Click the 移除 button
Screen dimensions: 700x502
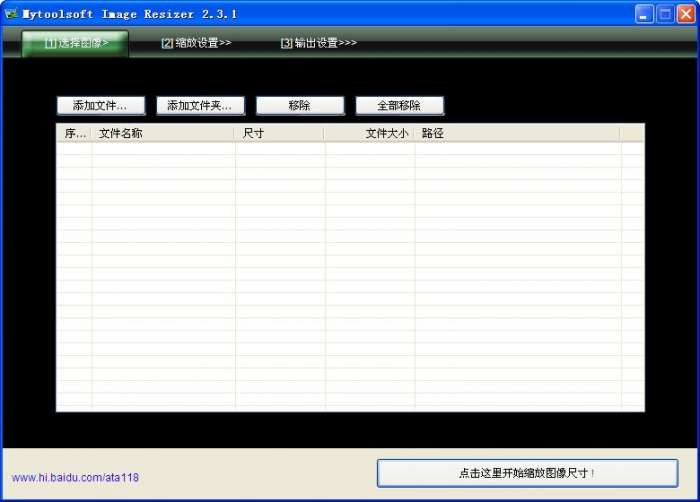tap(300, 106)
